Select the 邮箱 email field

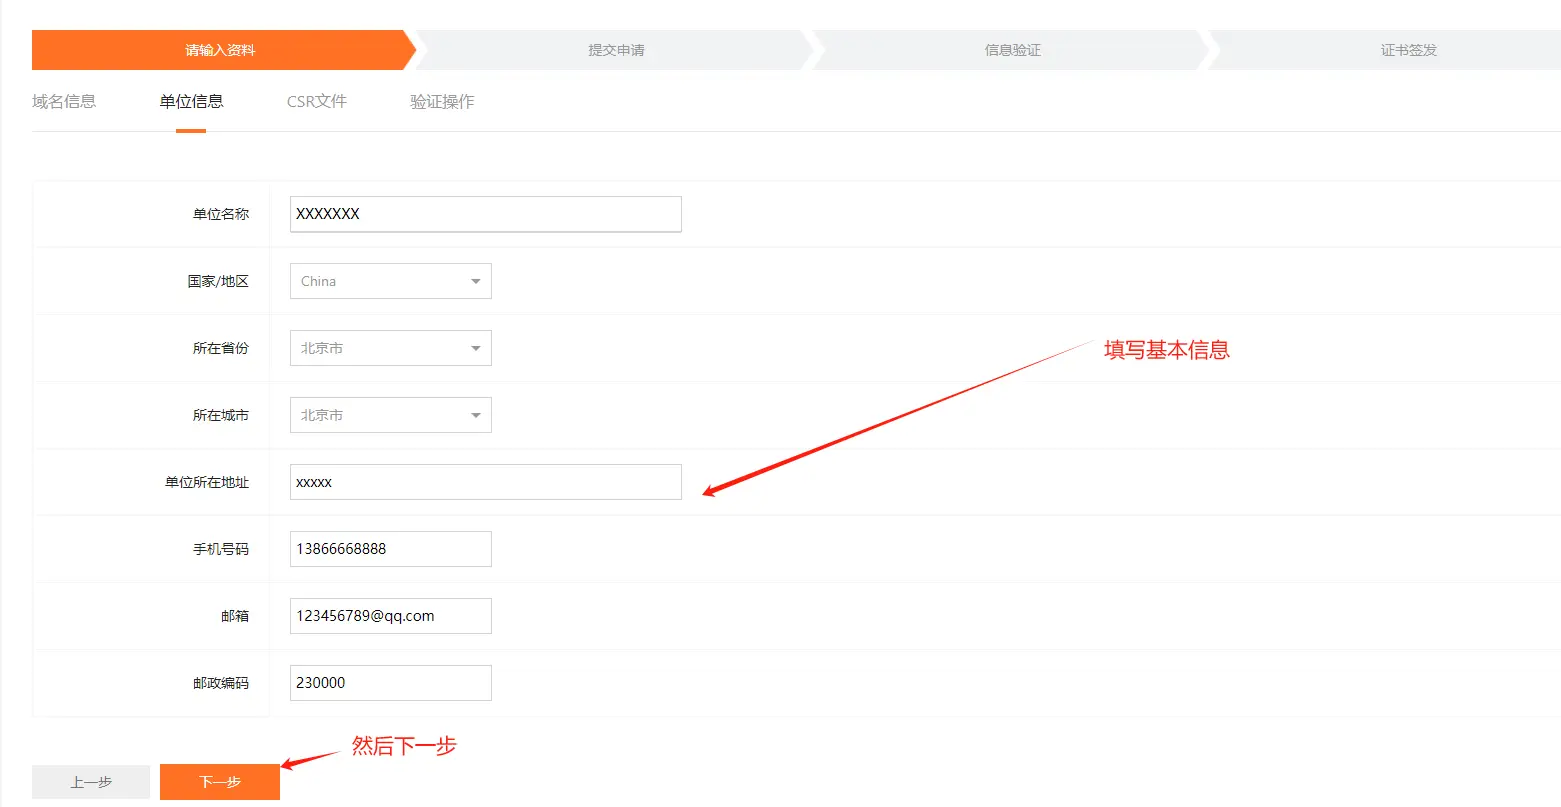(x=390, y=616)
